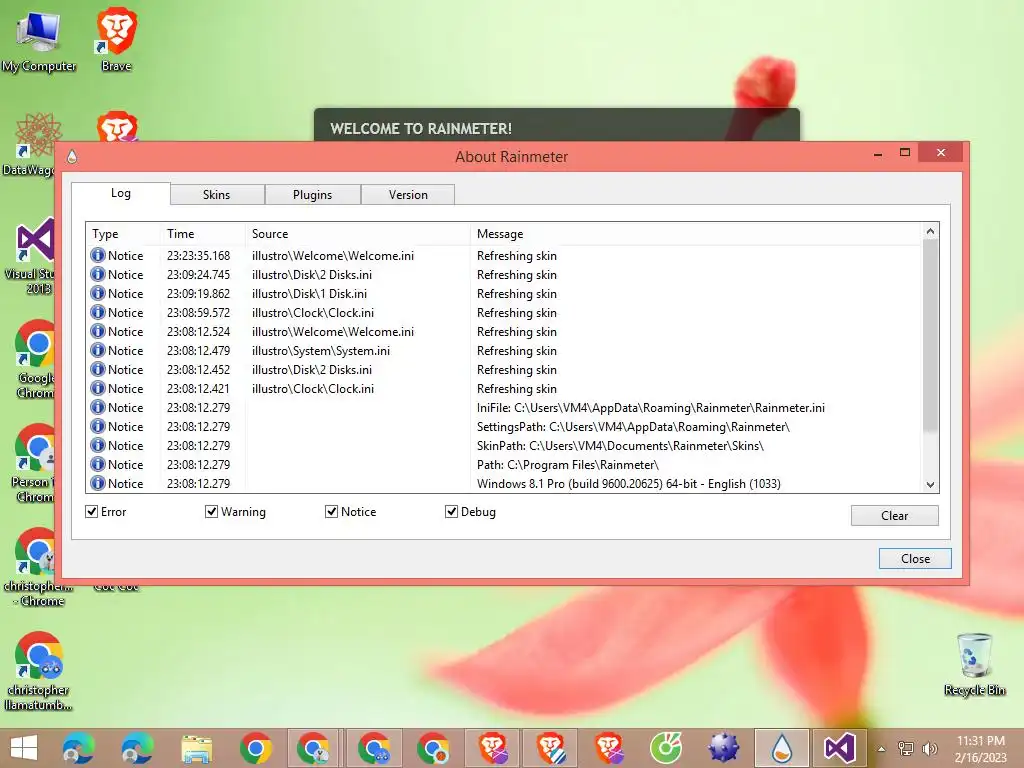The width and height of the screenshot is (1024, 768).
Task: Select the Path: C:\Program Files\Rainmeter\ message
Action: point(568,464)
